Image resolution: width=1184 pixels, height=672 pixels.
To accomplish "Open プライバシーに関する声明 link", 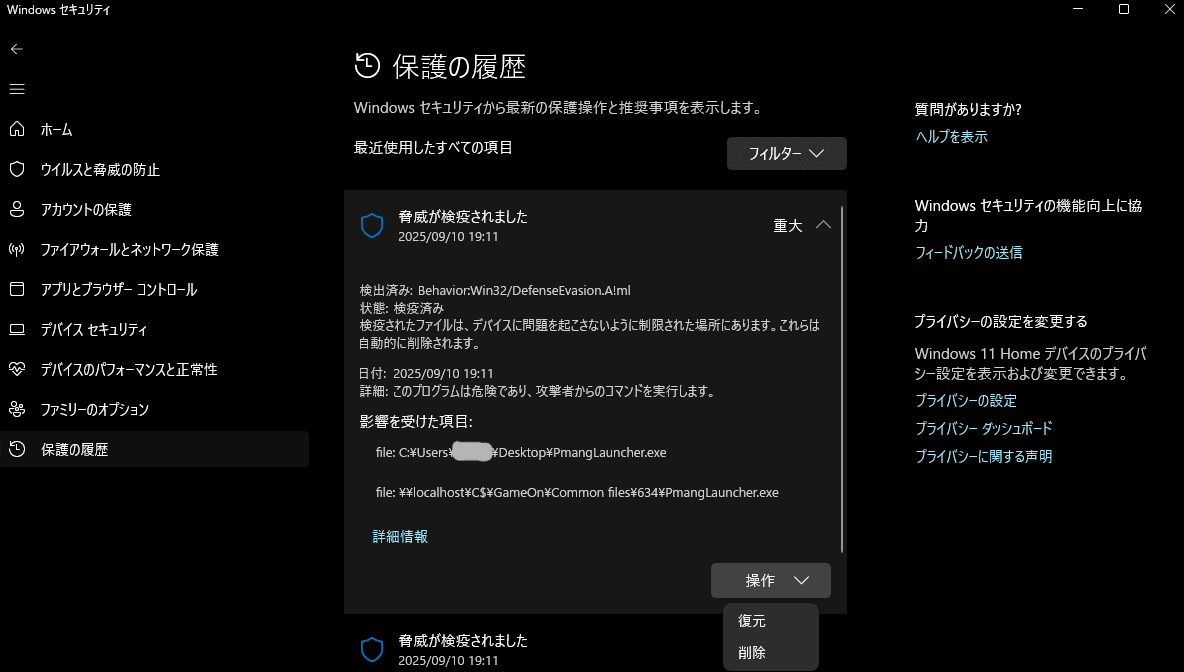I will click(x=983, y=456).
